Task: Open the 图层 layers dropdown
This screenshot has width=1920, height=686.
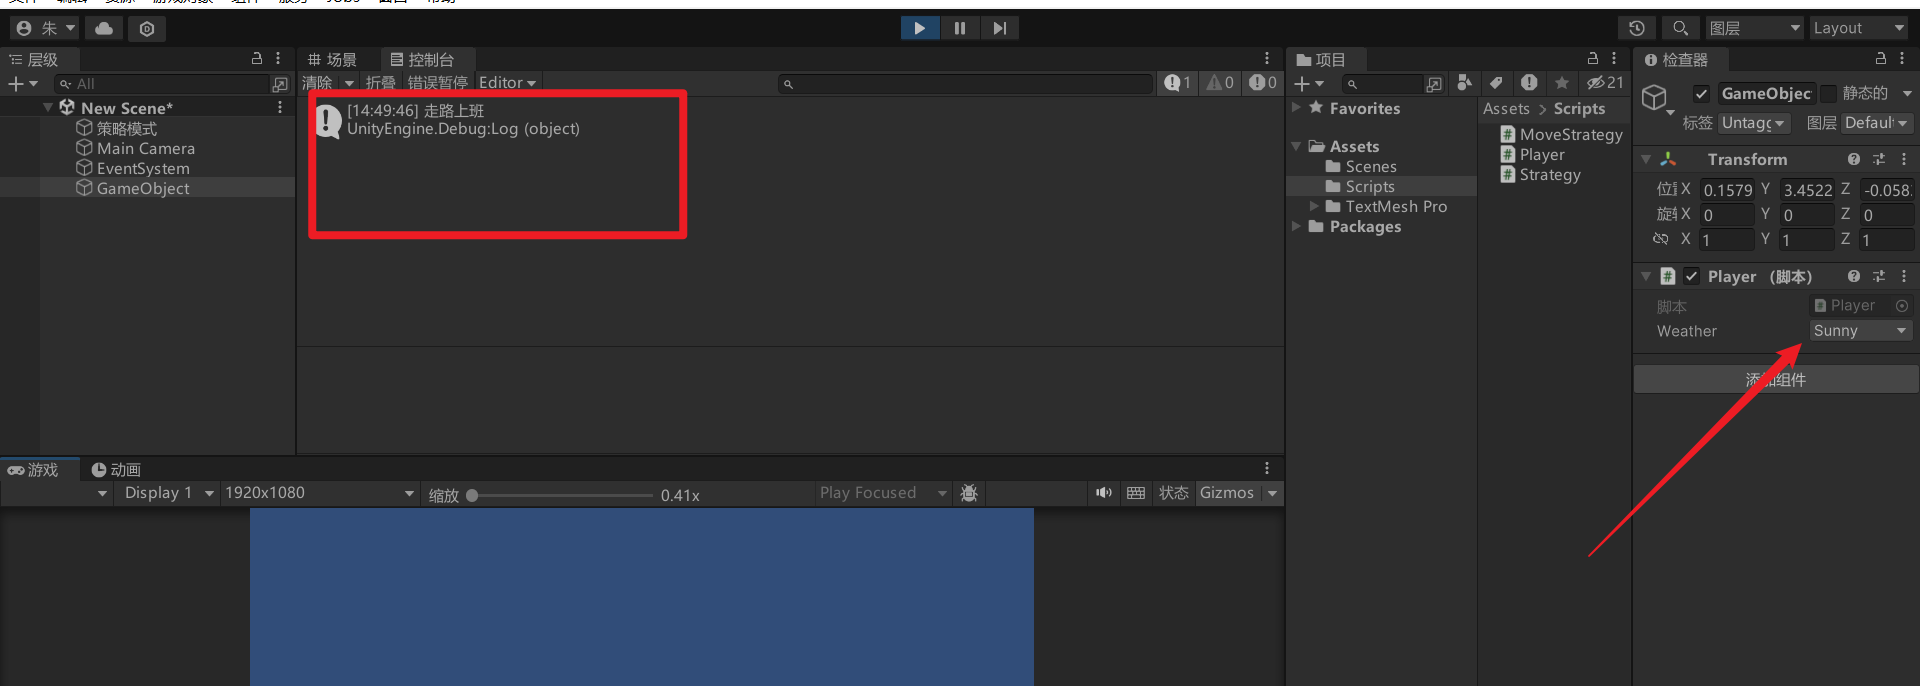Action: 1755,28
